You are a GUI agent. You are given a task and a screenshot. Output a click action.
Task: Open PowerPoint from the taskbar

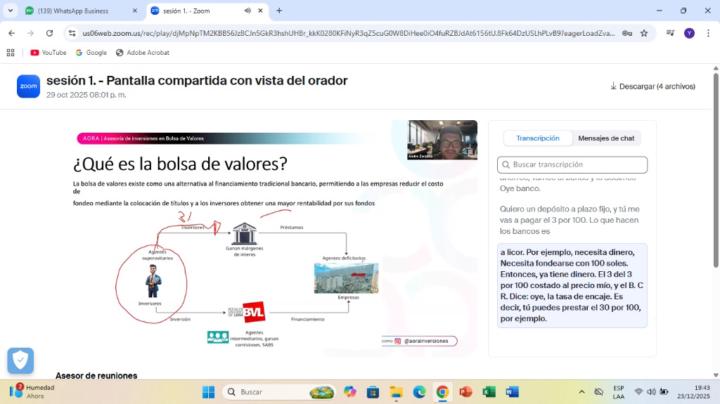click(466, 392)
